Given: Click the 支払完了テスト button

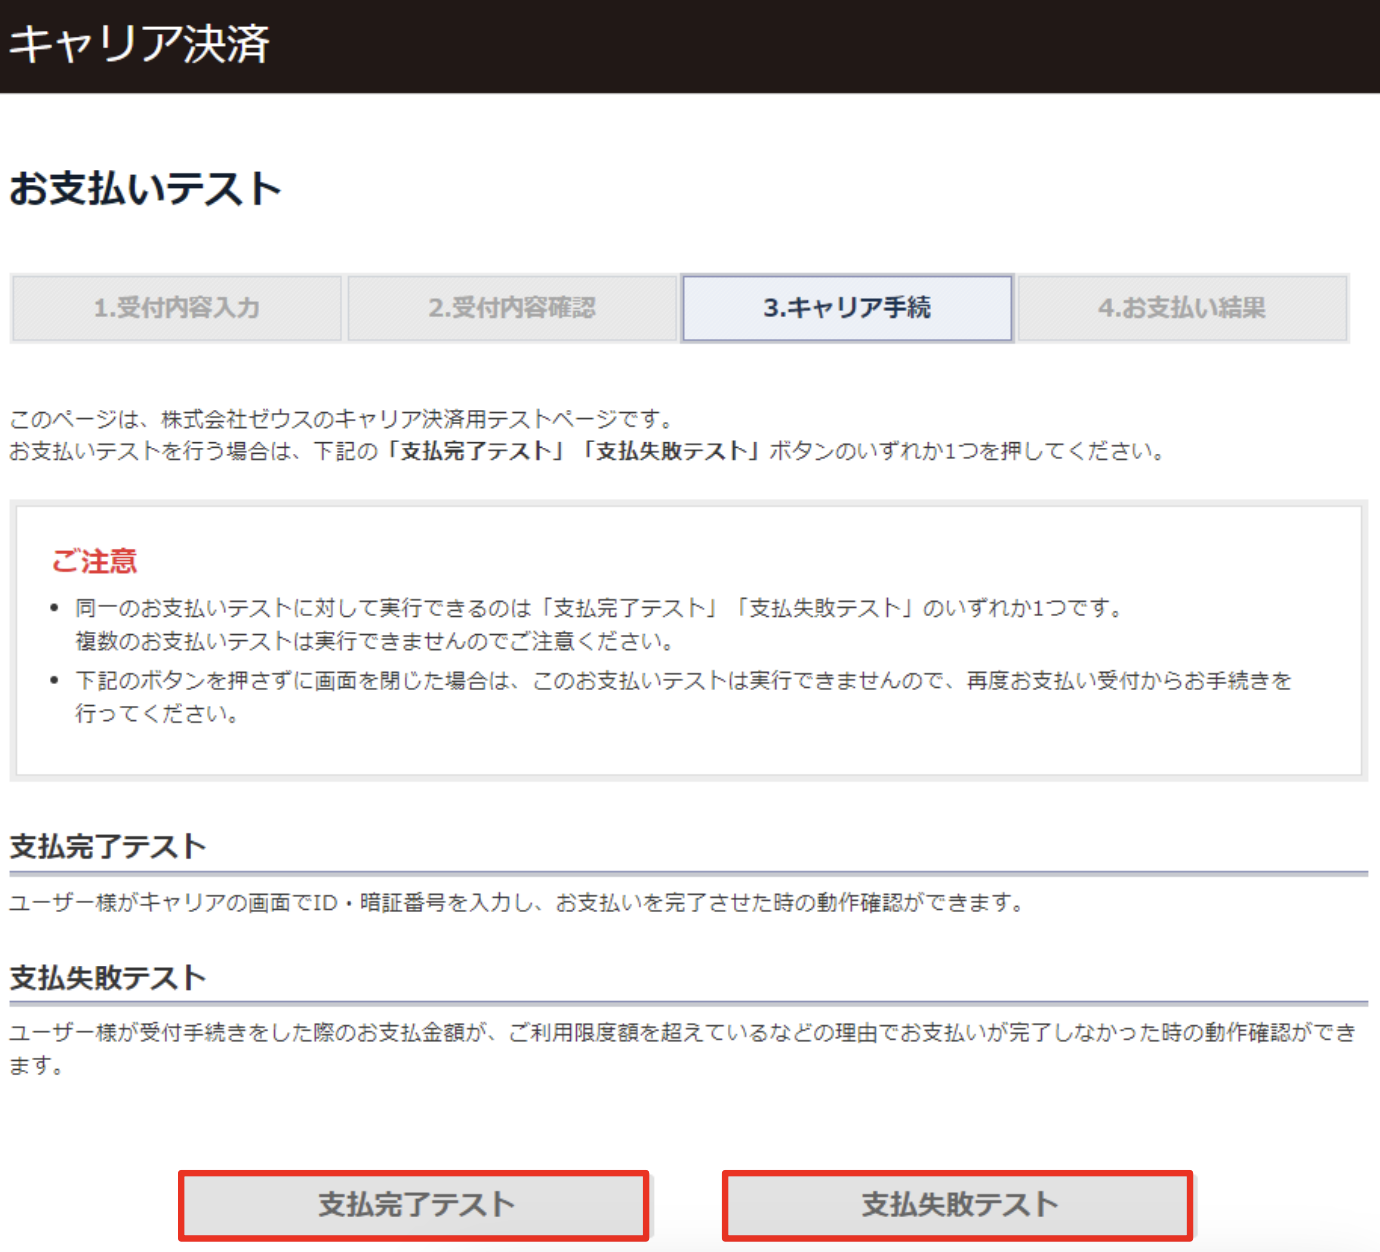Looking at the screenshot, I should [x=414, y=1205].
